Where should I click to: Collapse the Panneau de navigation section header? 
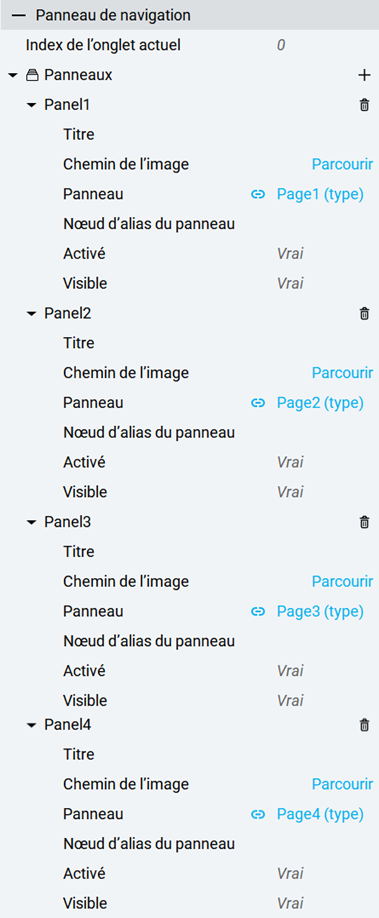click(x=23, y=15)
